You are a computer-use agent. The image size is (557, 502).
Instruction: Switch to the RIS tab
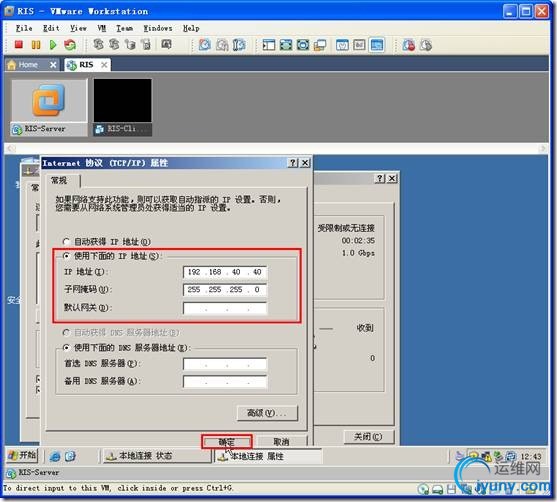(86, 65)
